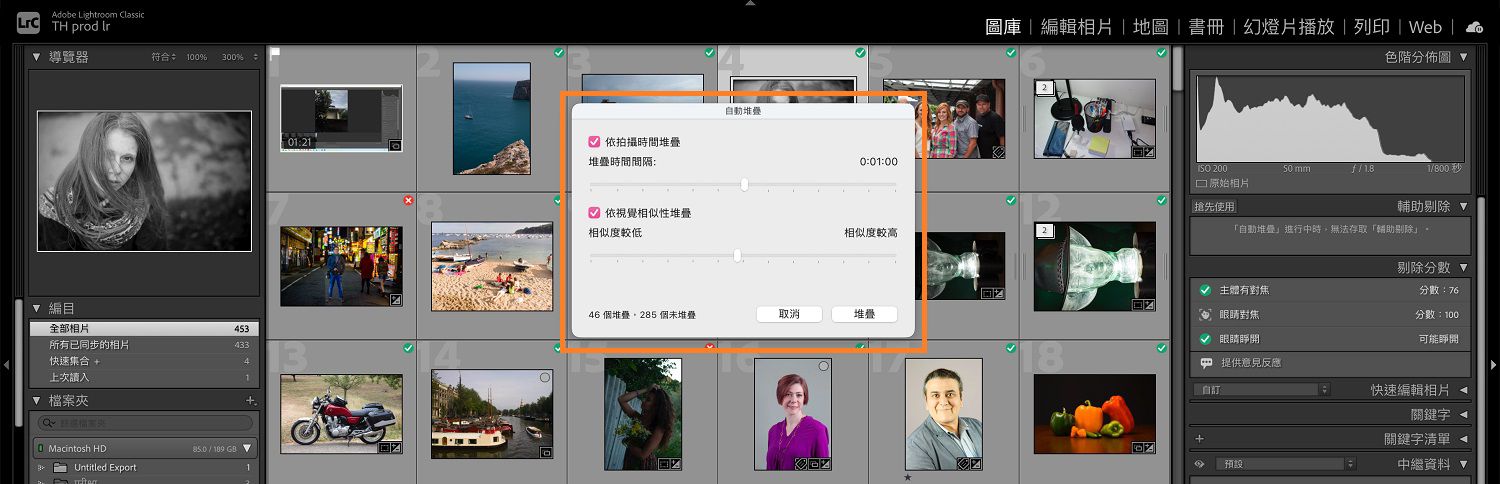Select 全部相片 in the catalog
The width and height of the screenshot is (1500, 484).
pos(144,328)
